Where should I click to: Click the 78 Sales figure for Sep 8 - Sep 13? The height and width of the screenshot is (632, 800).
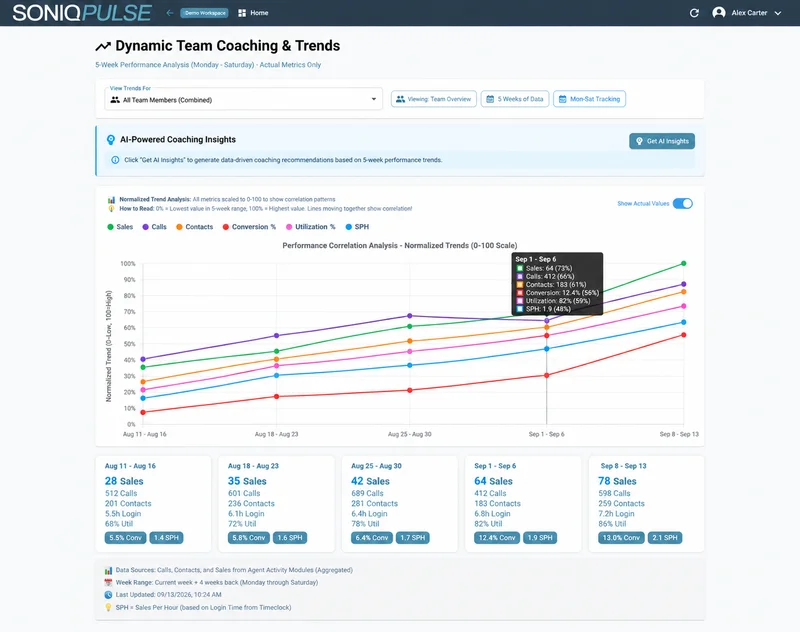pos(617,481)
